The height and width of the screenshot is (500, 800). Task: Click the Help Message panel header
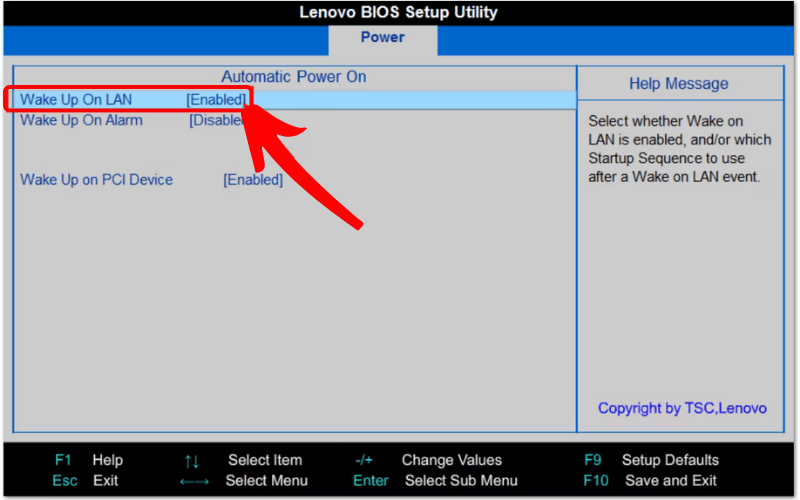pos(678,84)
